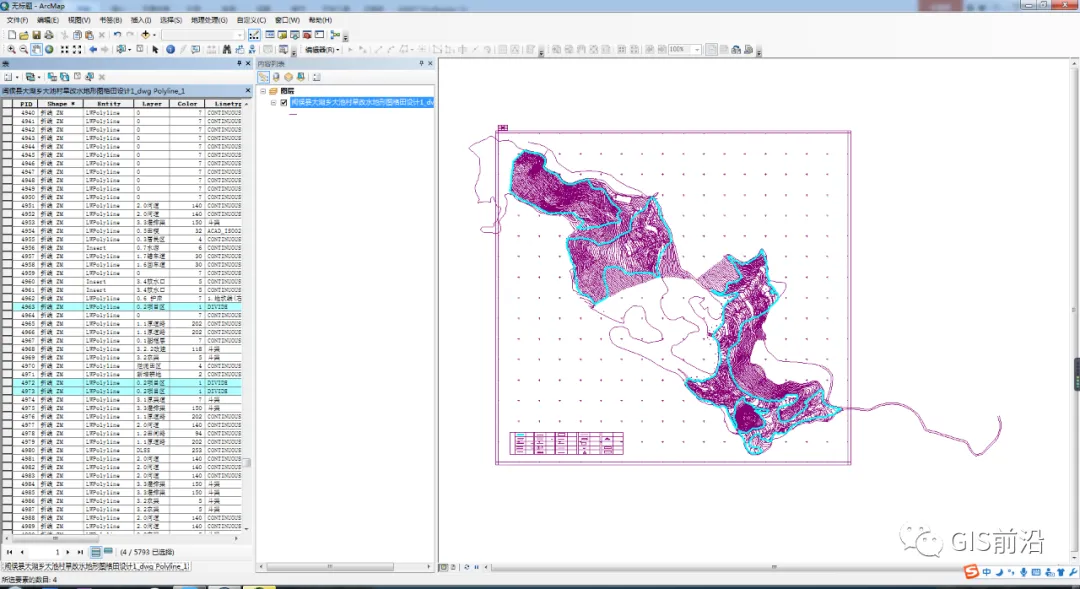Create a new map document
This screenshot has width=1080, height=589.
coord(12,34)
